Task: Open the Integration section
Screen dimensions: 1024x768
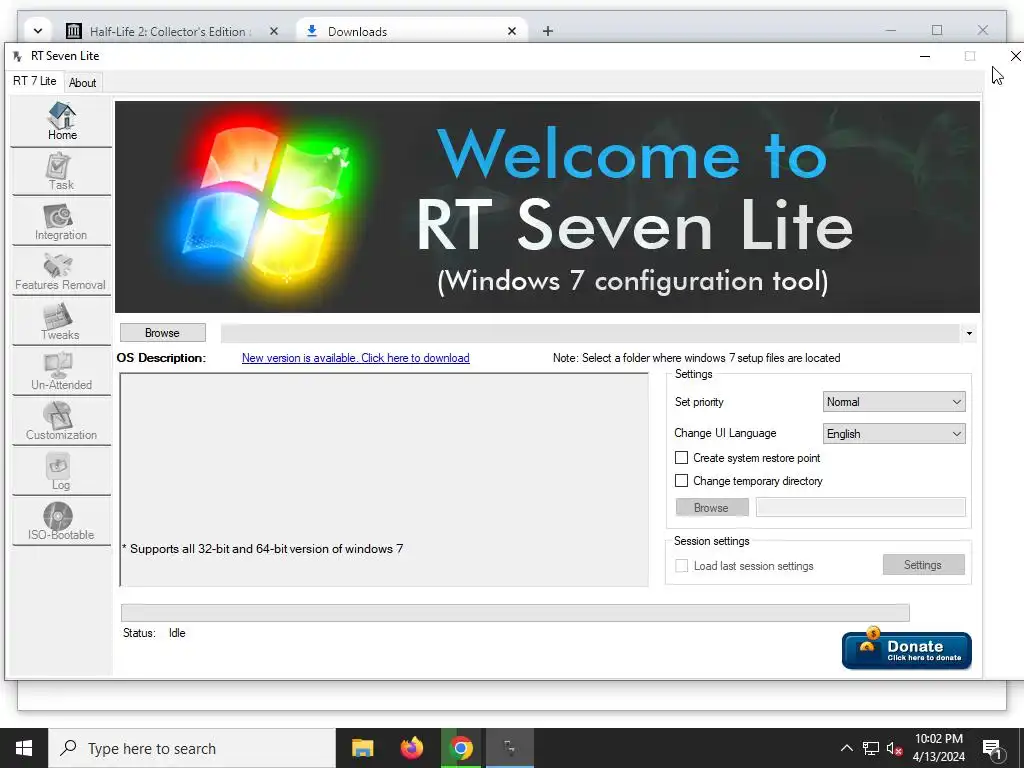Action: point(61,222)
